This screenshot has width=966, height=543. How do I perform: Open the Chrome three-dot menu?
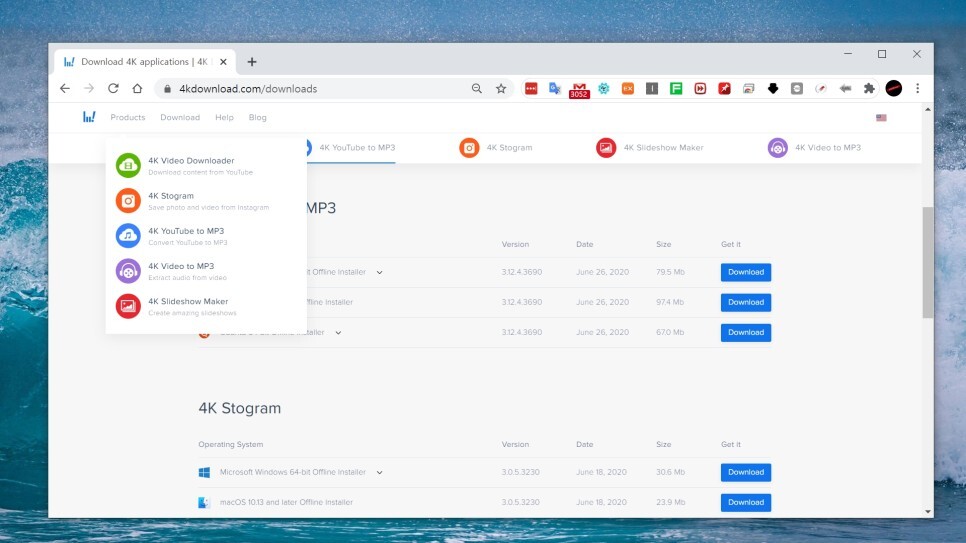917,89
